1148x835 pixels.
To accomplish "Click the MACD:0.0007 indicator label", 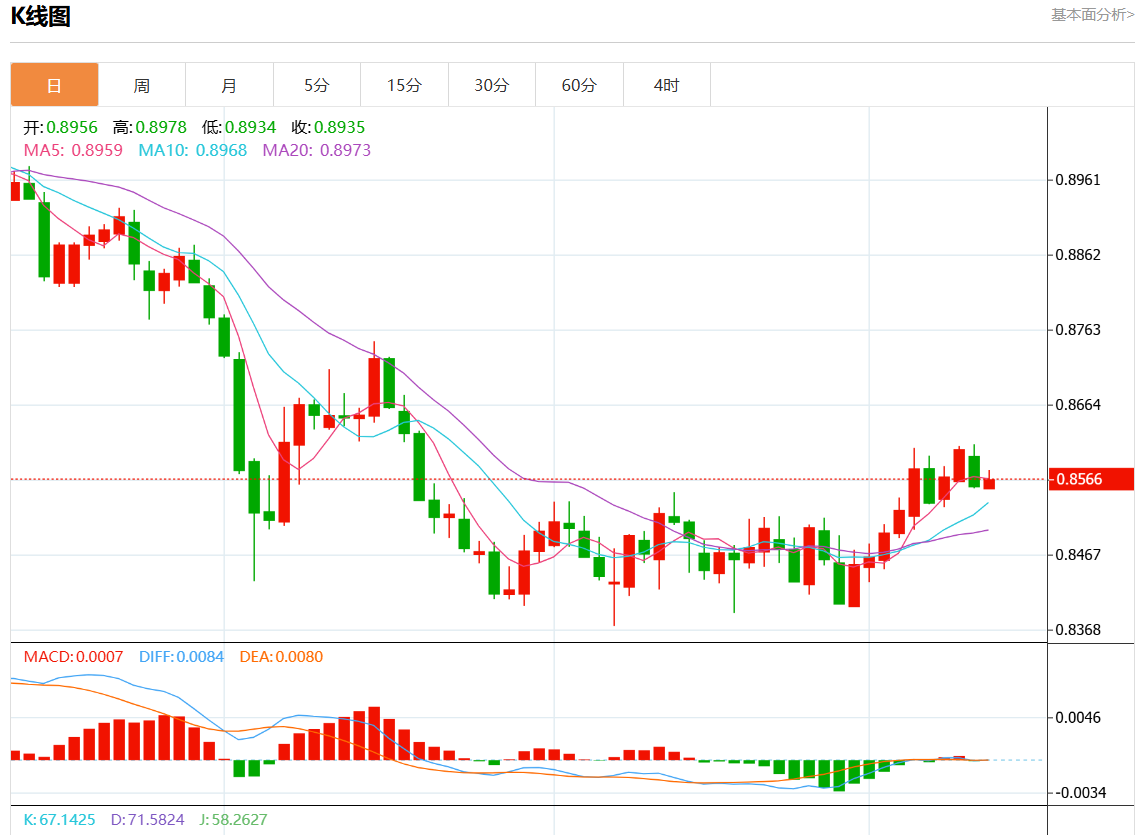I will click(x=73, y=657).
